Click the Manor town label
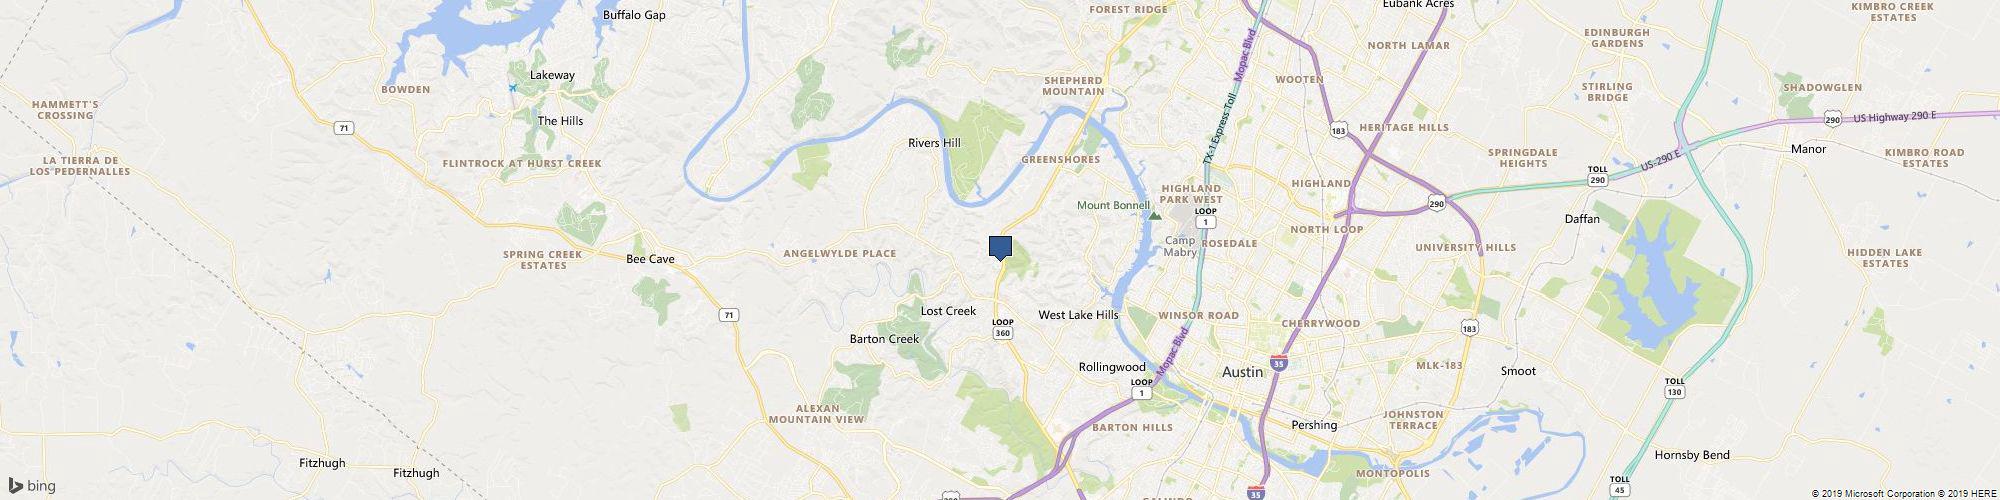Image resolution: width=2000 pixels, height=500 pixels. pos(1808,149)
